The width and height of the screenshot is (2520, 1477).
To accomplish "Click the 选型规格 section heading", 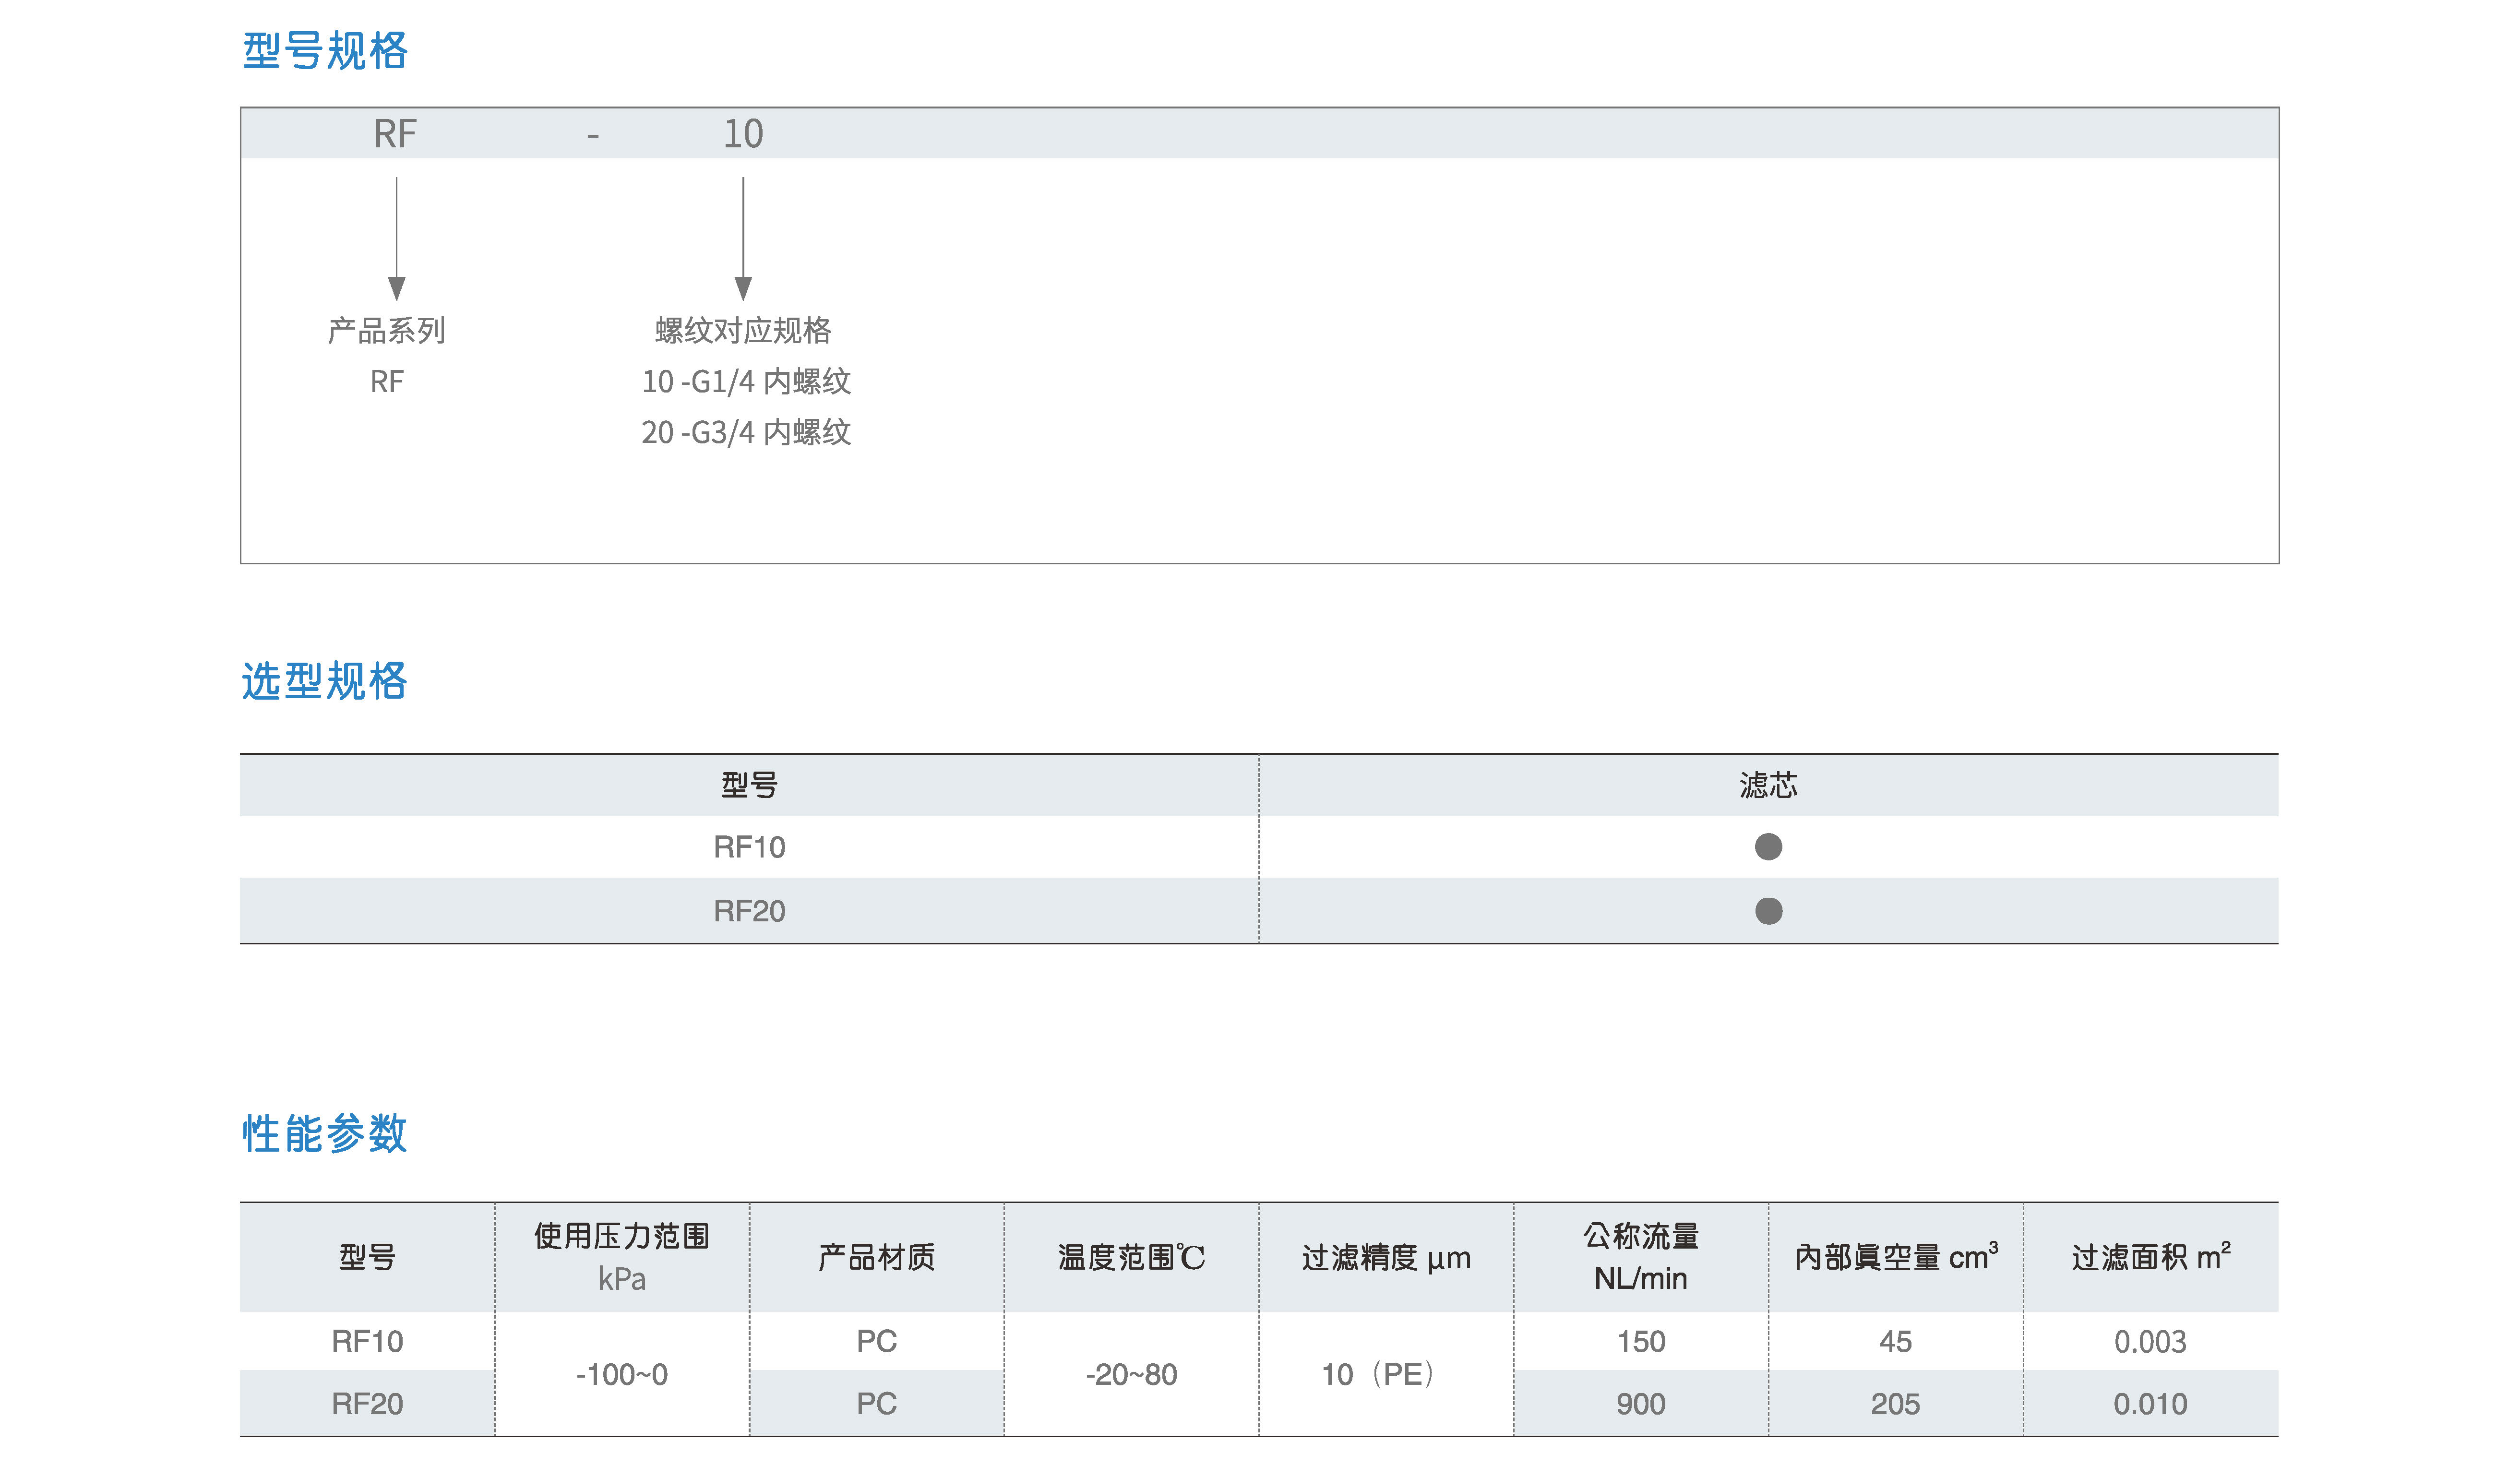I will tap(325, 681).
